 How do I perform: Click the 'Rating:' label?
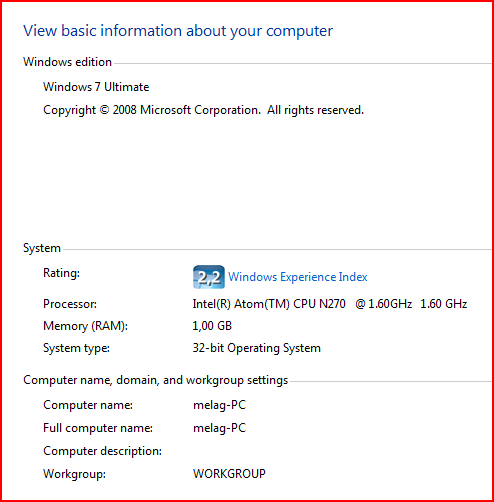pos(61,273)
